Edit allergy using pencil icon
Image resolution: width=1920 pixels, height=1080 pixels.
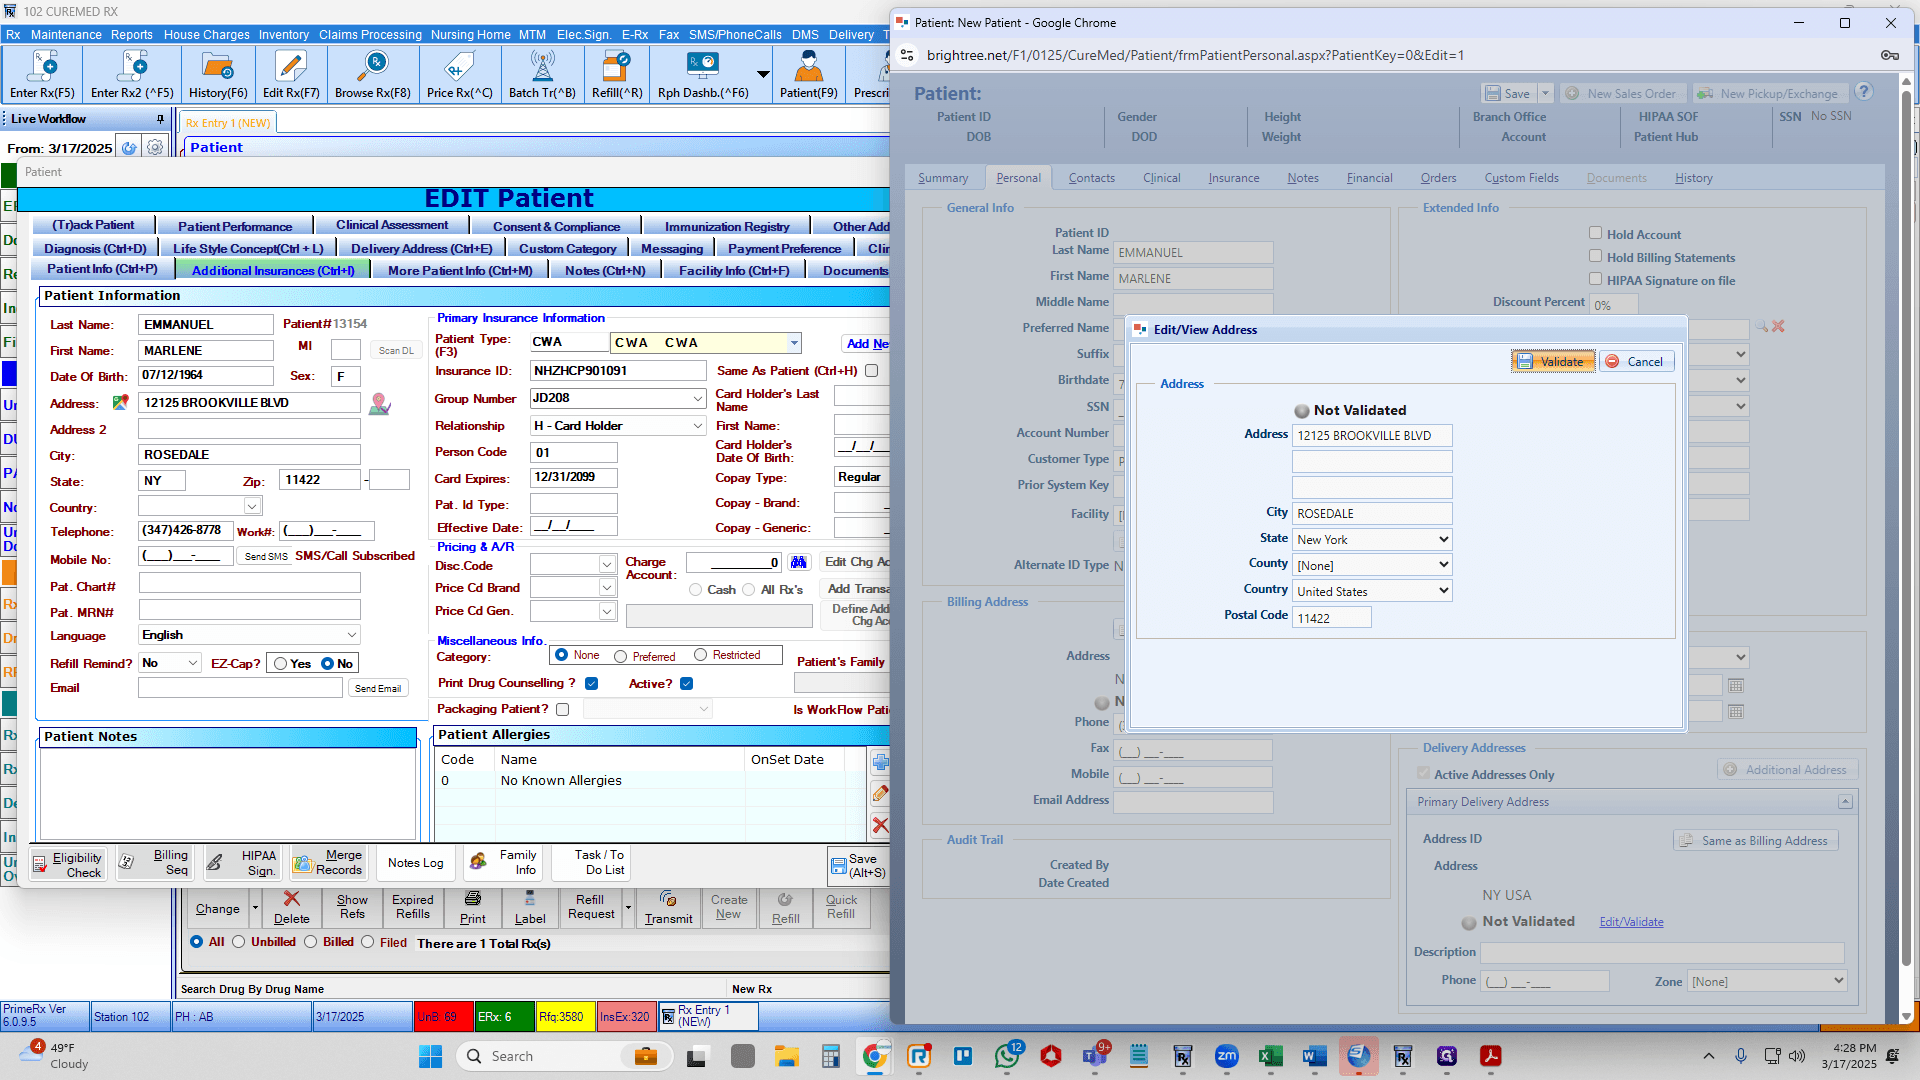[880, 794]
